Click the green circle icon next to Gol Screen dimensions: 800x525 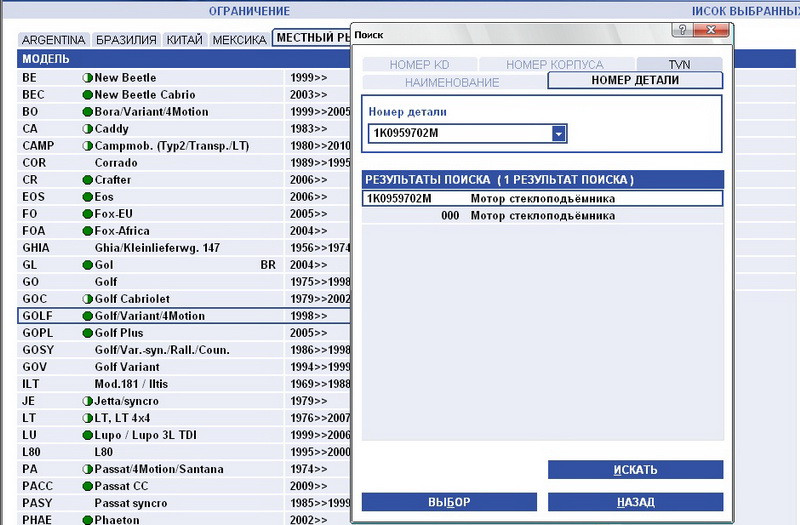pyautogui.click(x=87, y=265)
